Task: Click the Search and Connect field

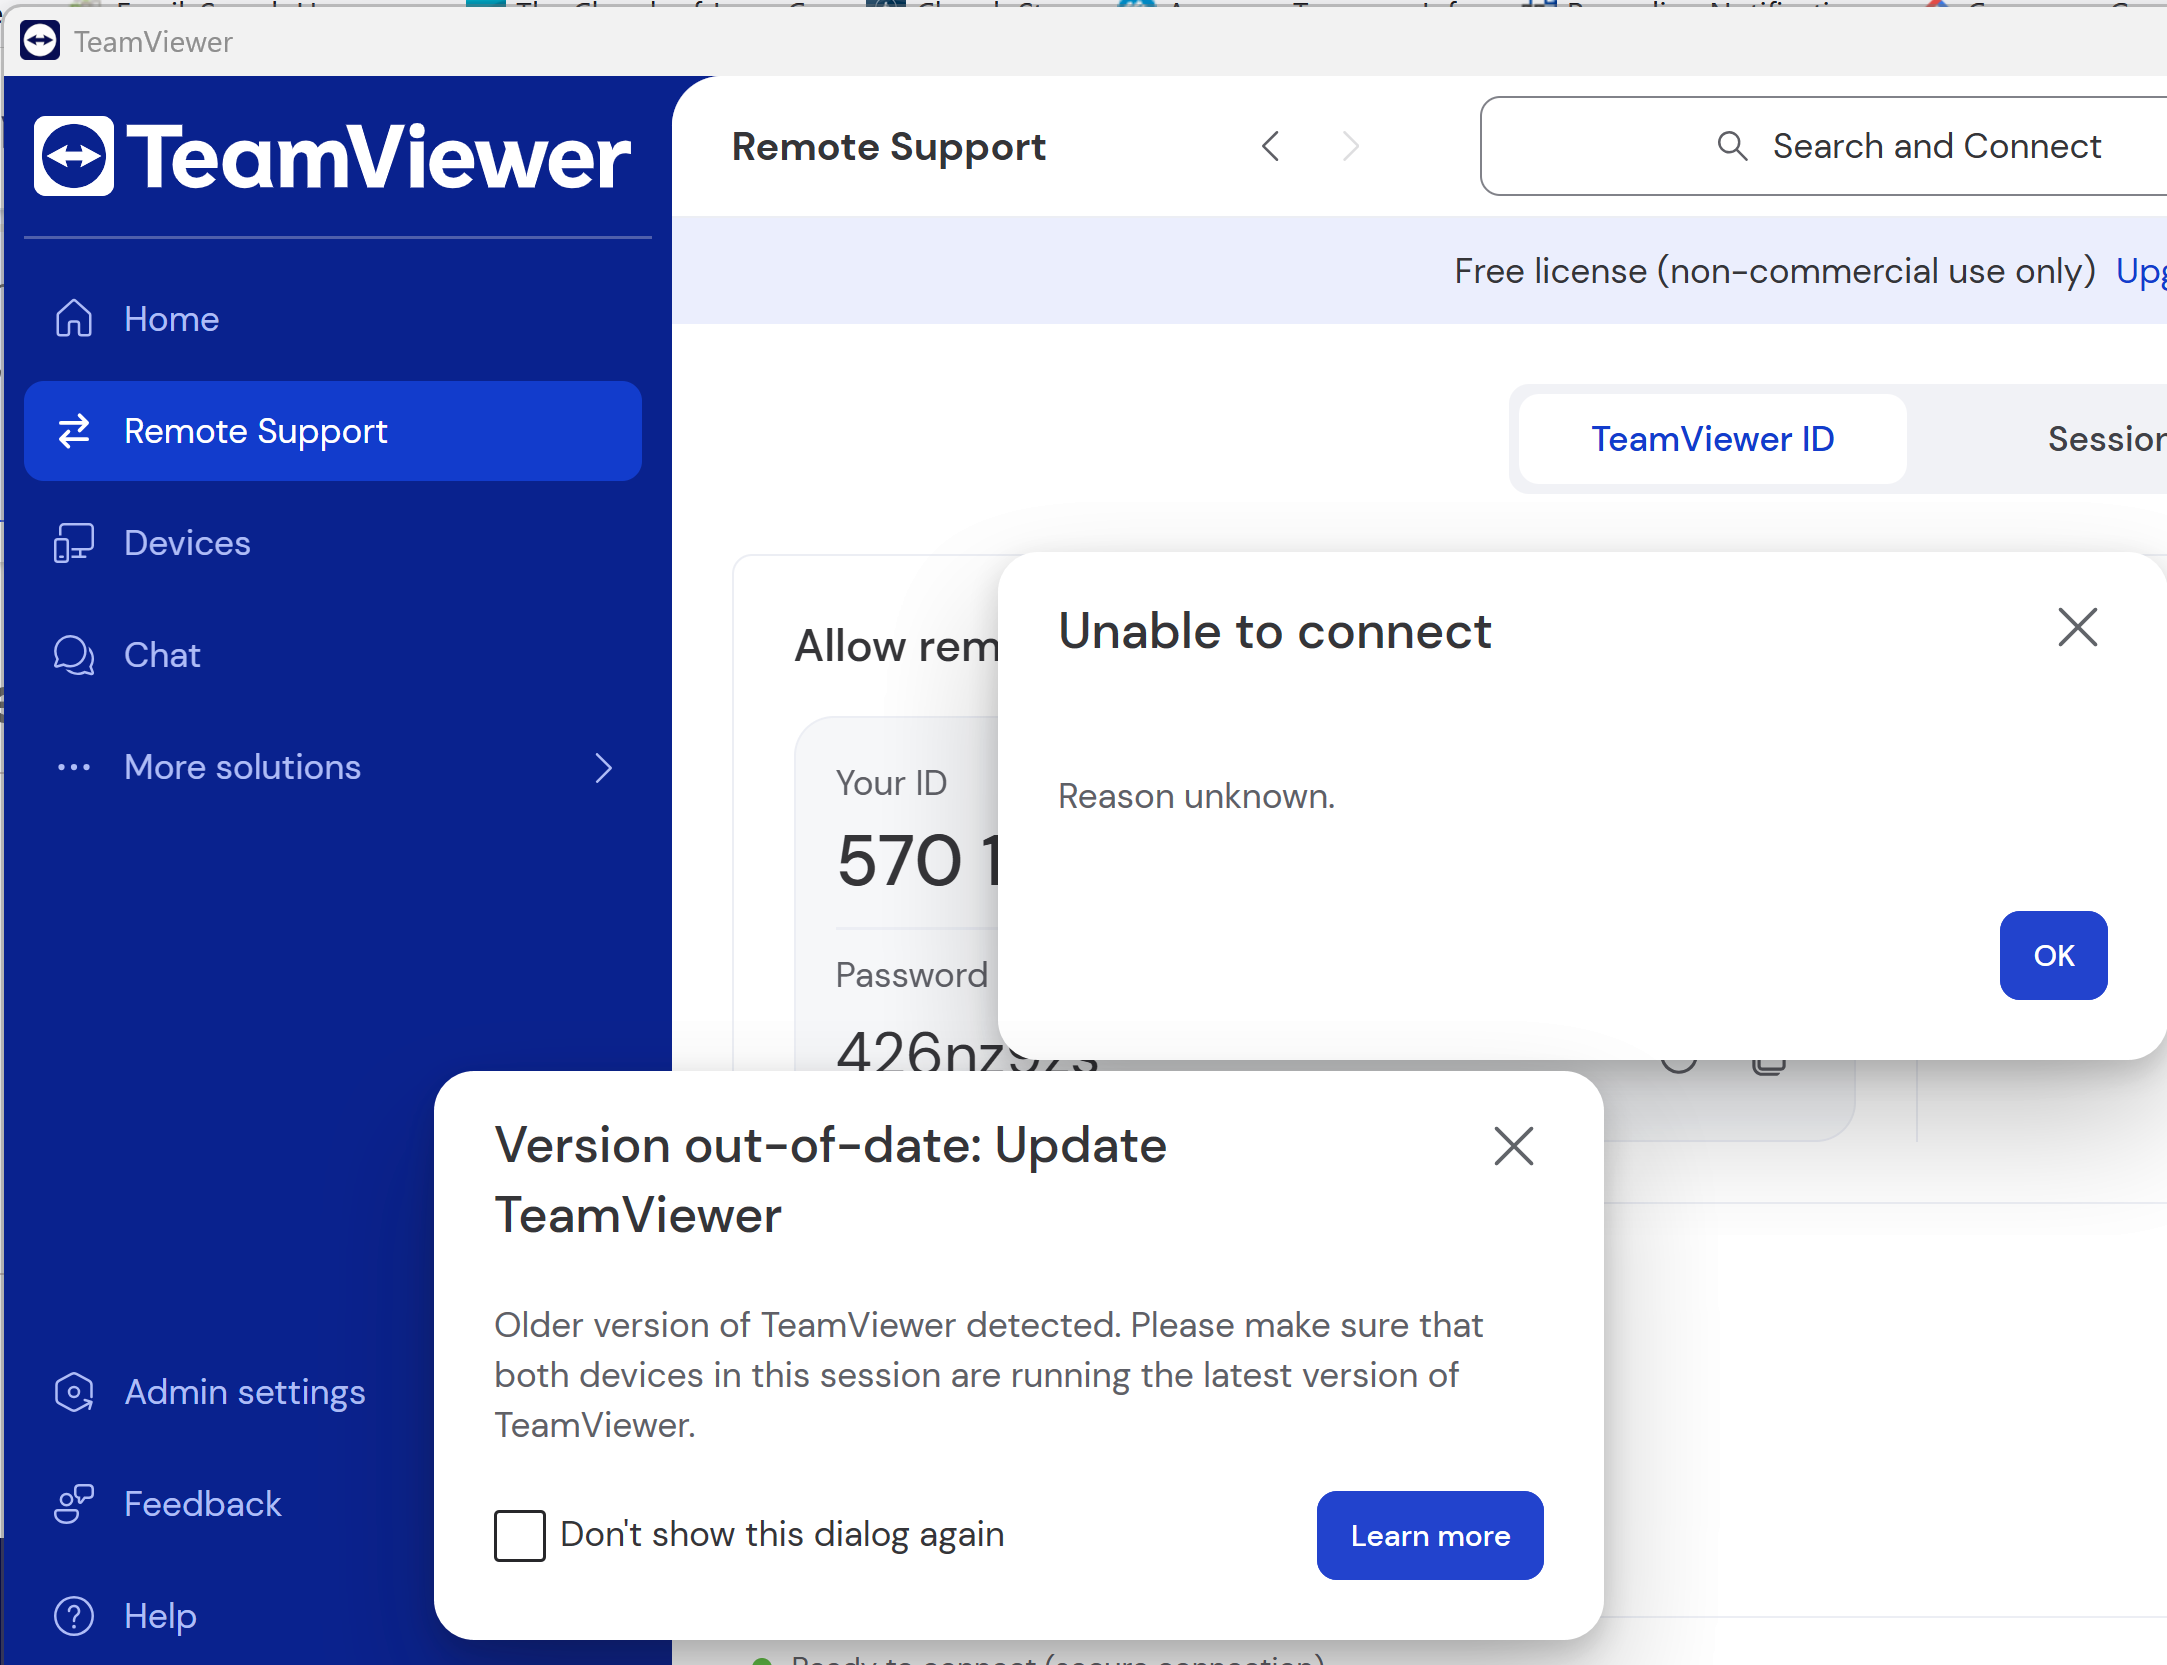Action: [x=1824, y=146]
